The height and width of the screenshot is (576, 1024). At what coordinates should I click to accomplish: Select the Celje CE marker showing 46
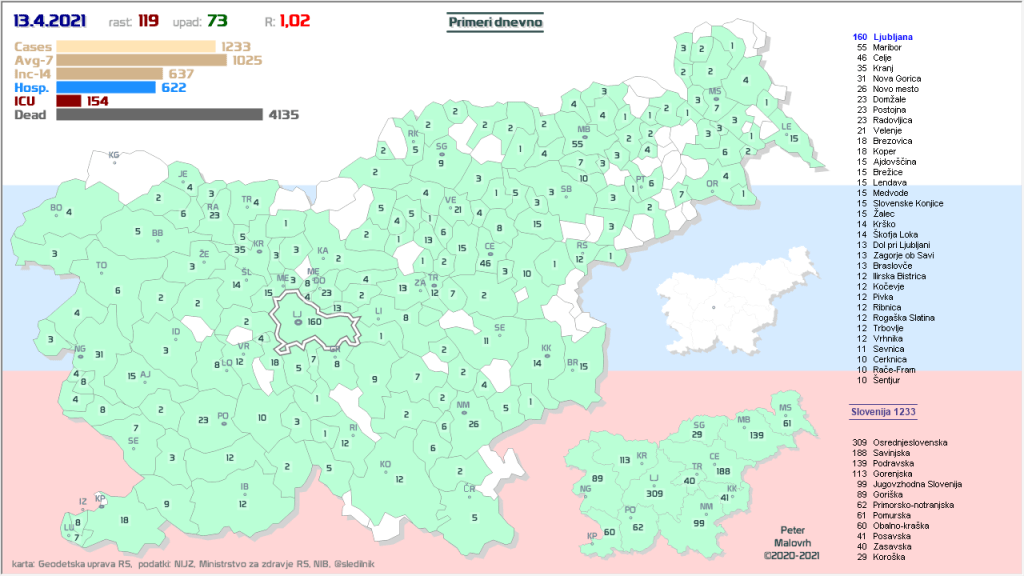coord(488,255)
